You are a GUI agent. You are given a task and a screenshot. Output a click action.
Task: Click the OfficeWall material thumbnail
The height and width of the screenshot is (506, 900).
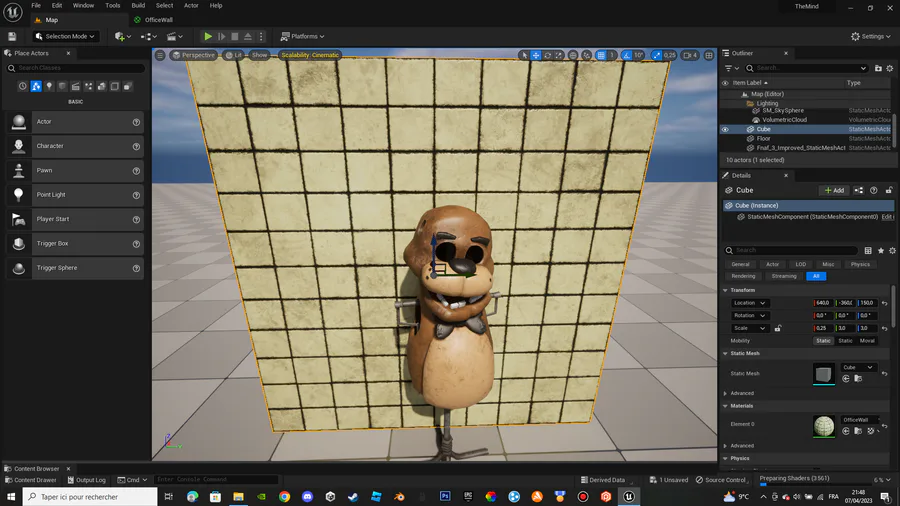824,426
